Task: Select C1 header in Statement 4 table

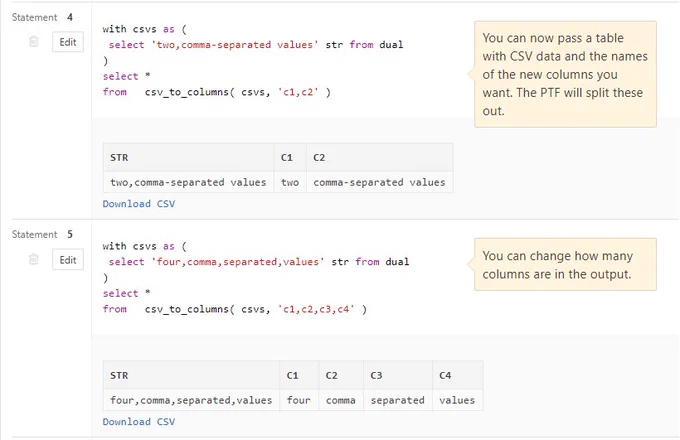Action: coord(290,157)
